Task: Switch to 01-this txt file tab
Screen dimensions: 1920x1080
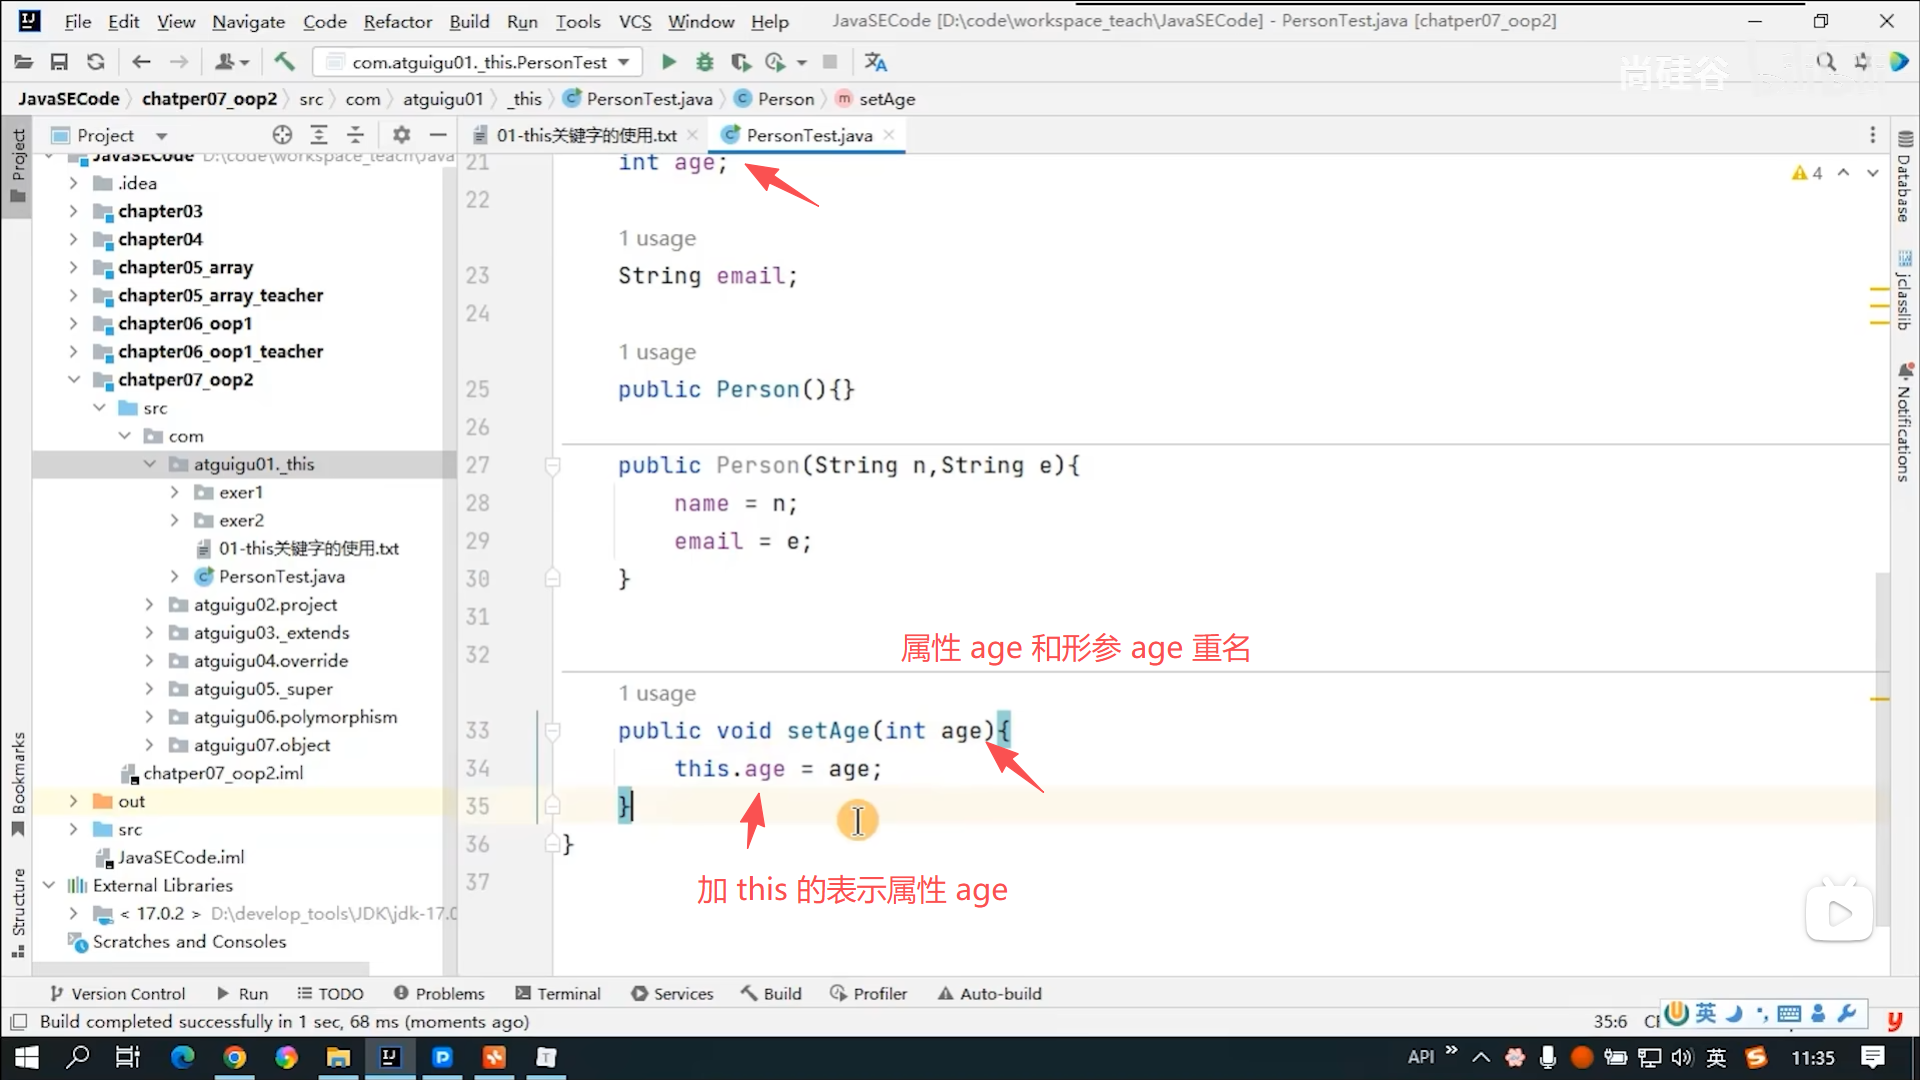Action: point(585,135)
